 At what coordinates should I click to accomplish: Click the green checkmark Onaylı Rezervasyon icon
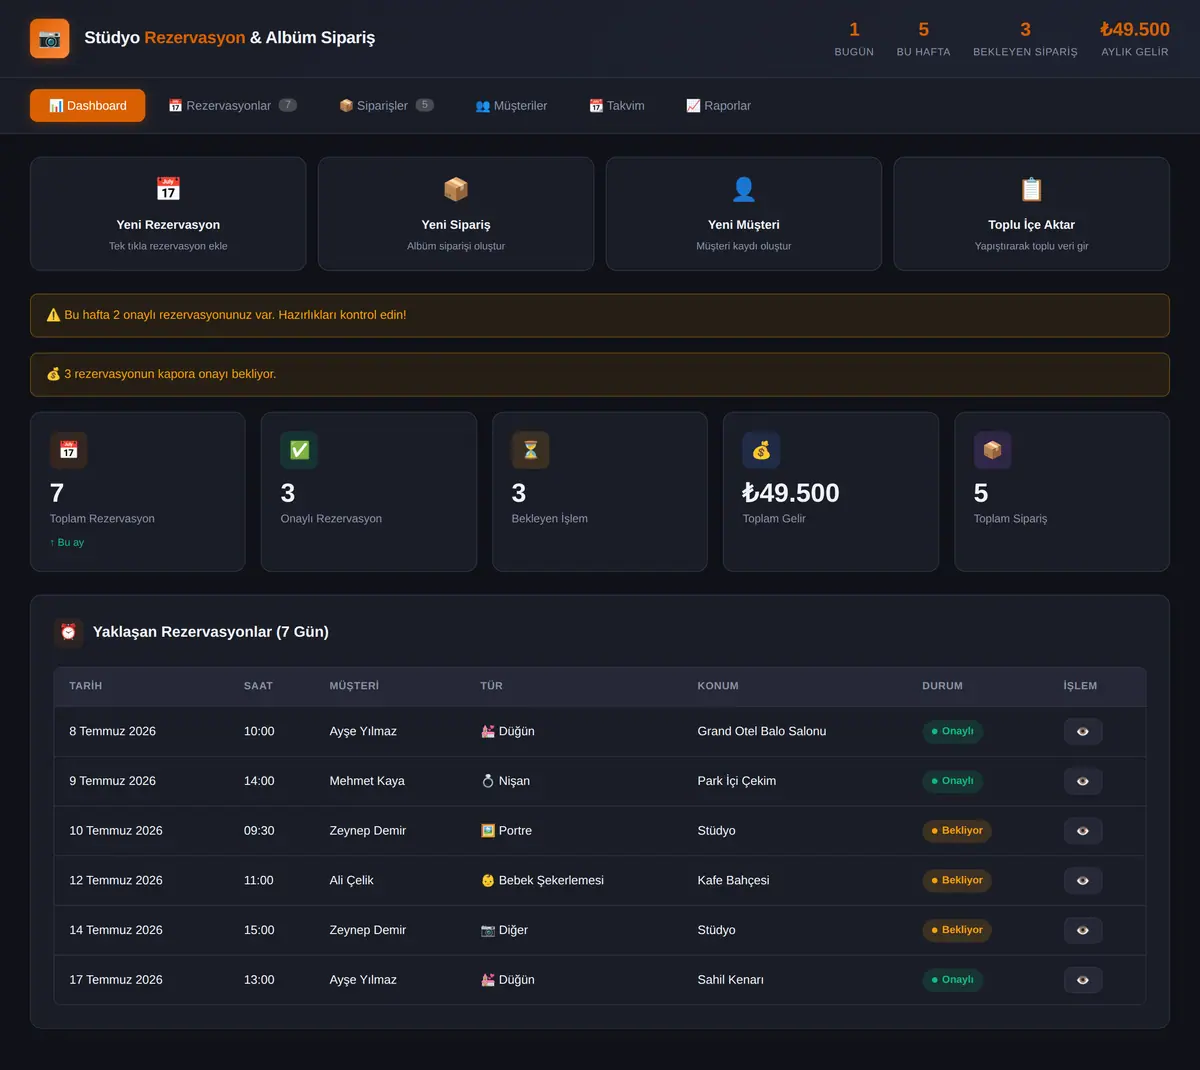tap(299, 450)
